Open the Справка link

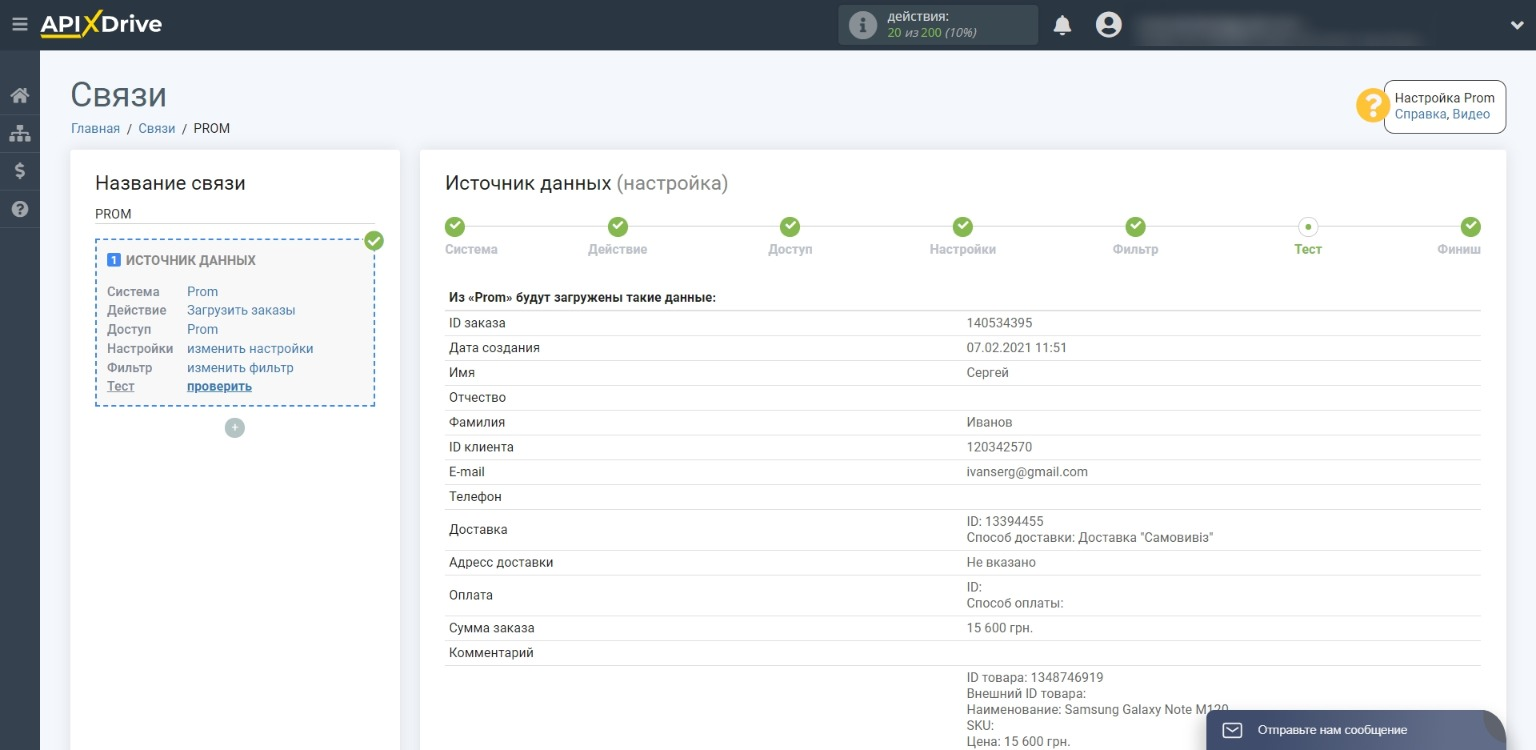pyautogui.click(x=1420, y=114)
